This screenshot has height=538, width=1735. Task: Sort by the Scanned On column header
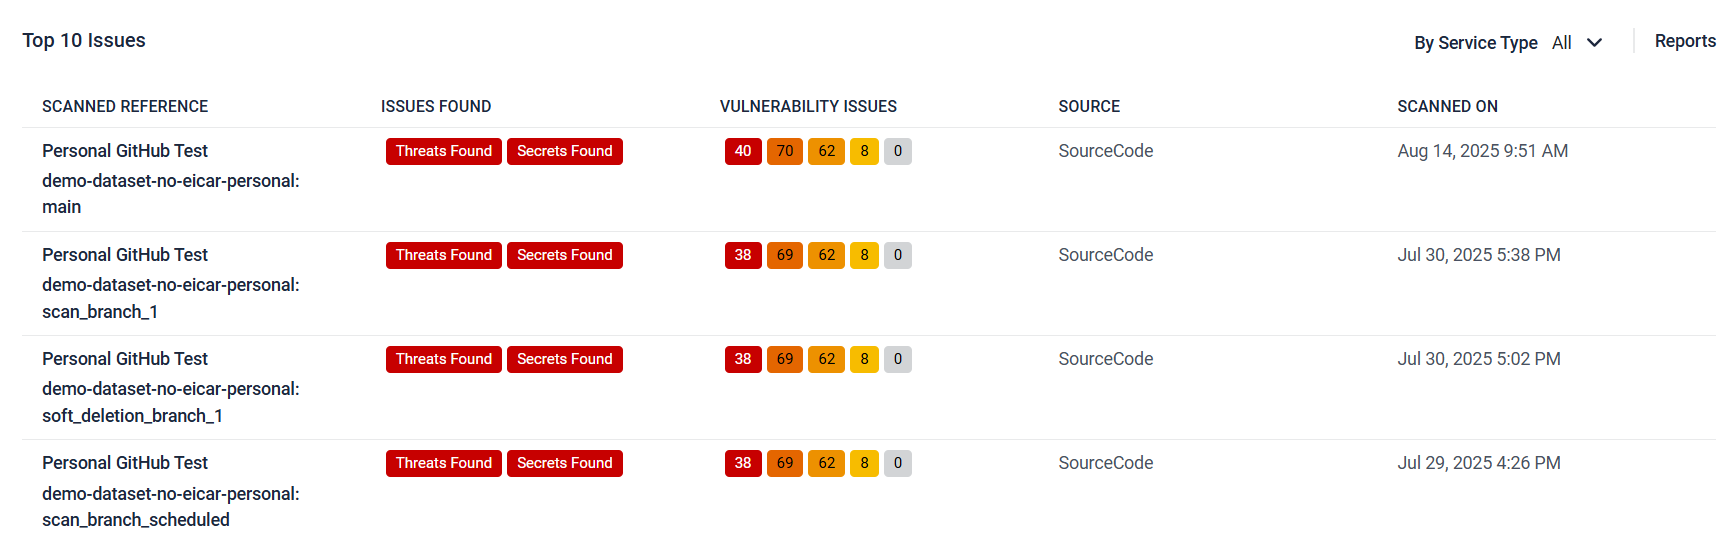coord(1447,106)
